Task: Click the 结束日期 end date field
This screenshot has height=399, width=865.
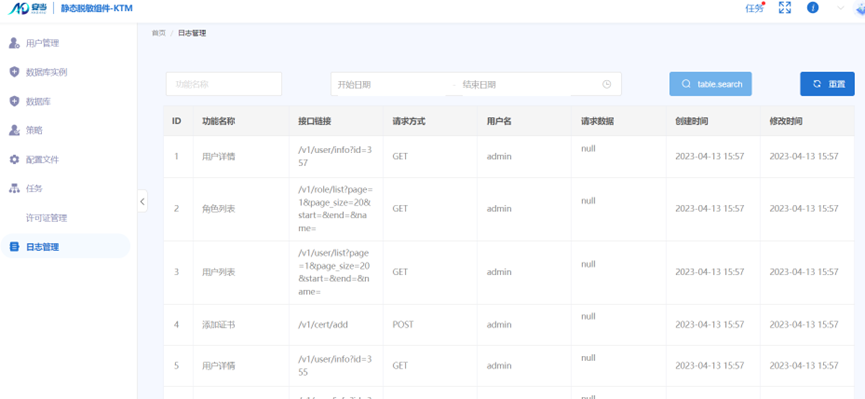Action: (516, 84)
